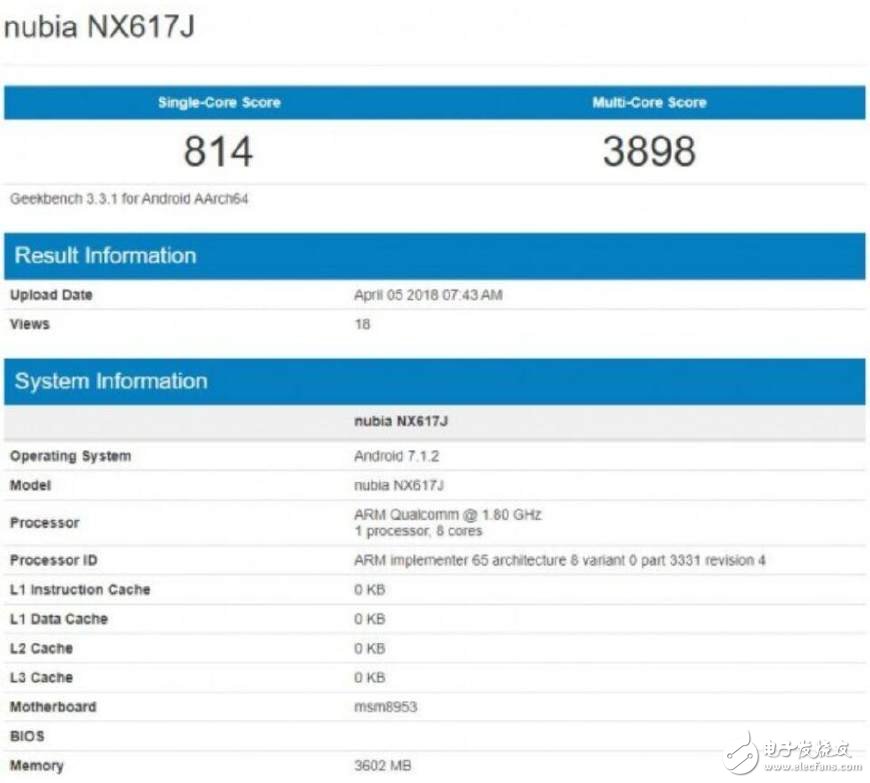
Task: Click the Single-Core Score header
Action: (x=217, y=102)
